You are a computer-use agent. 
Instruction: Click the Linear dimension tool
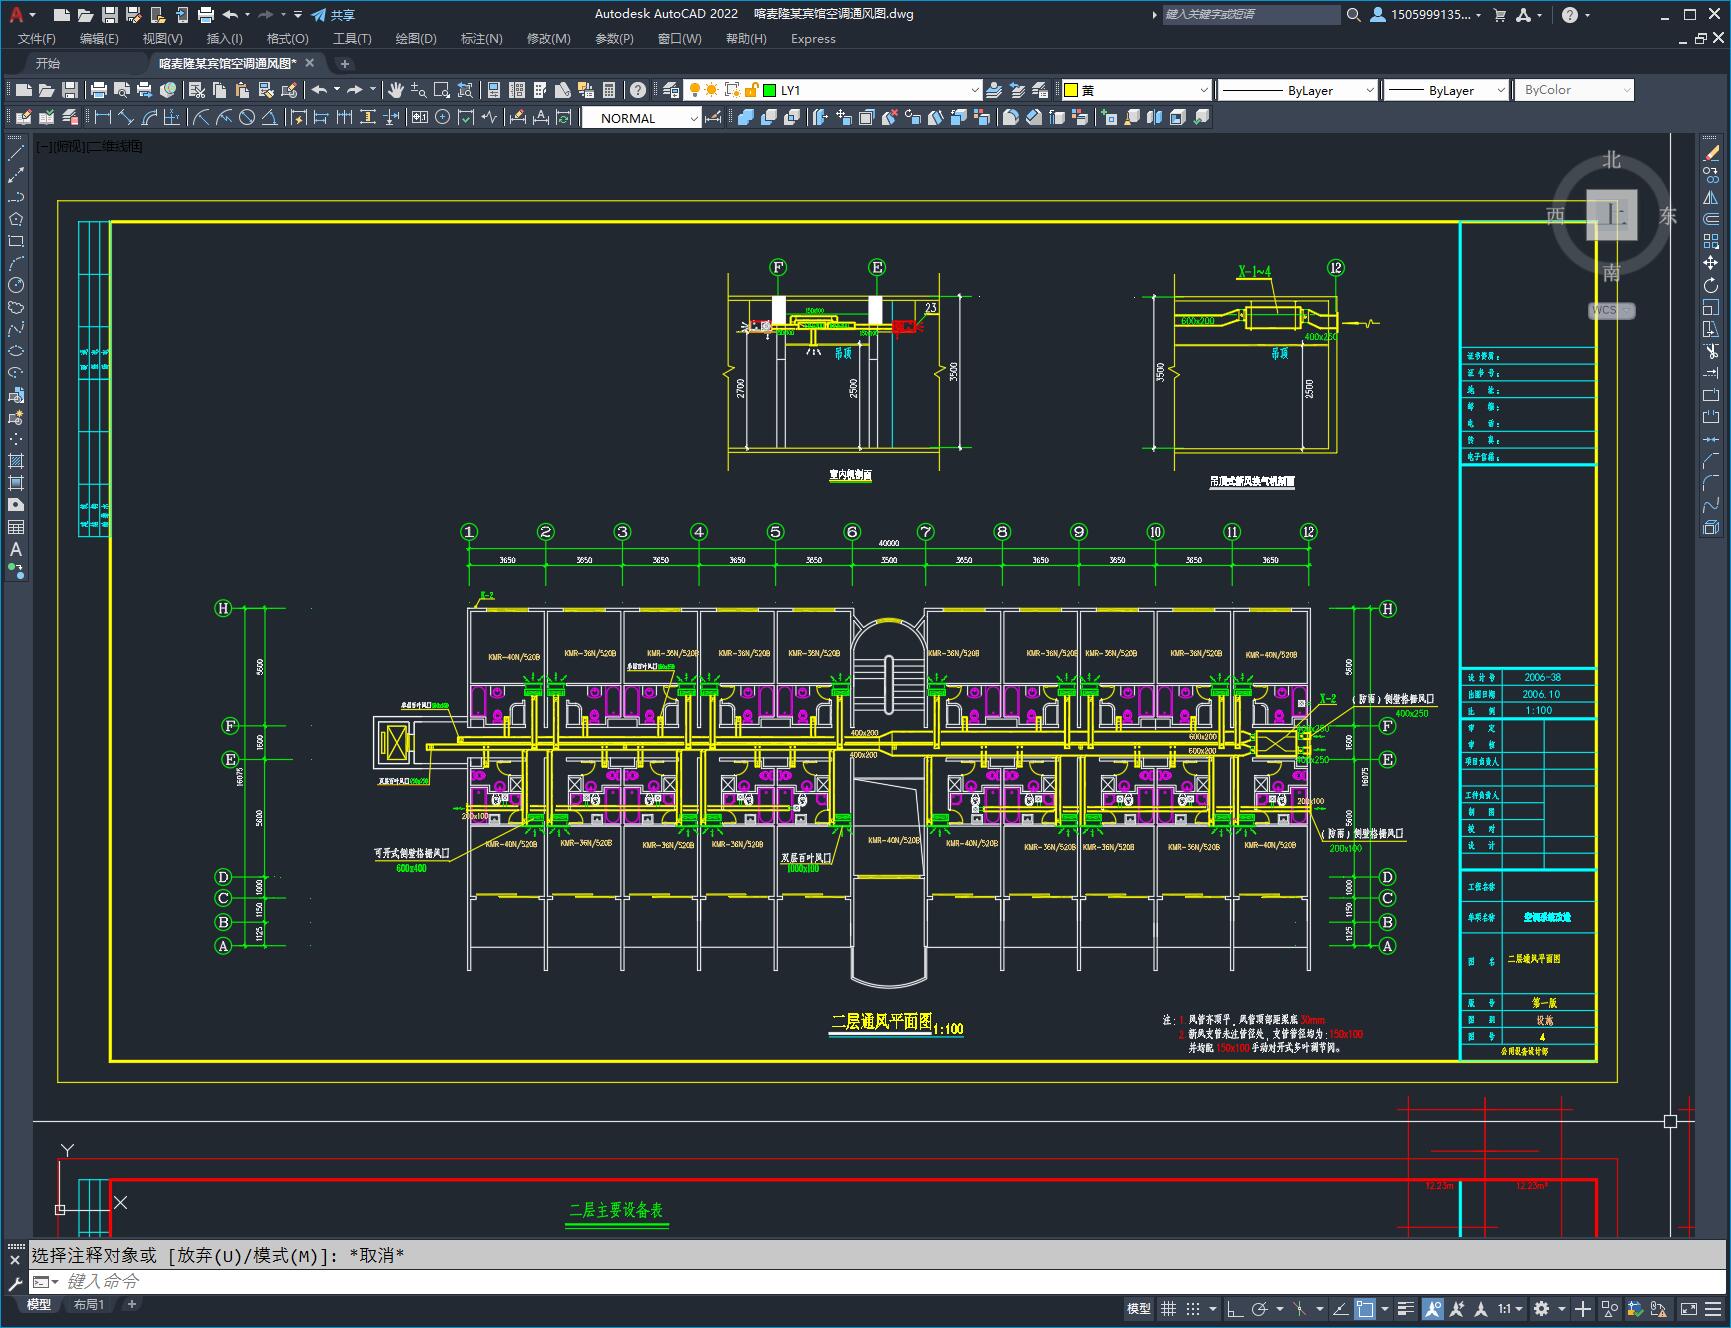pyautogui.click(x=103, y=118)
